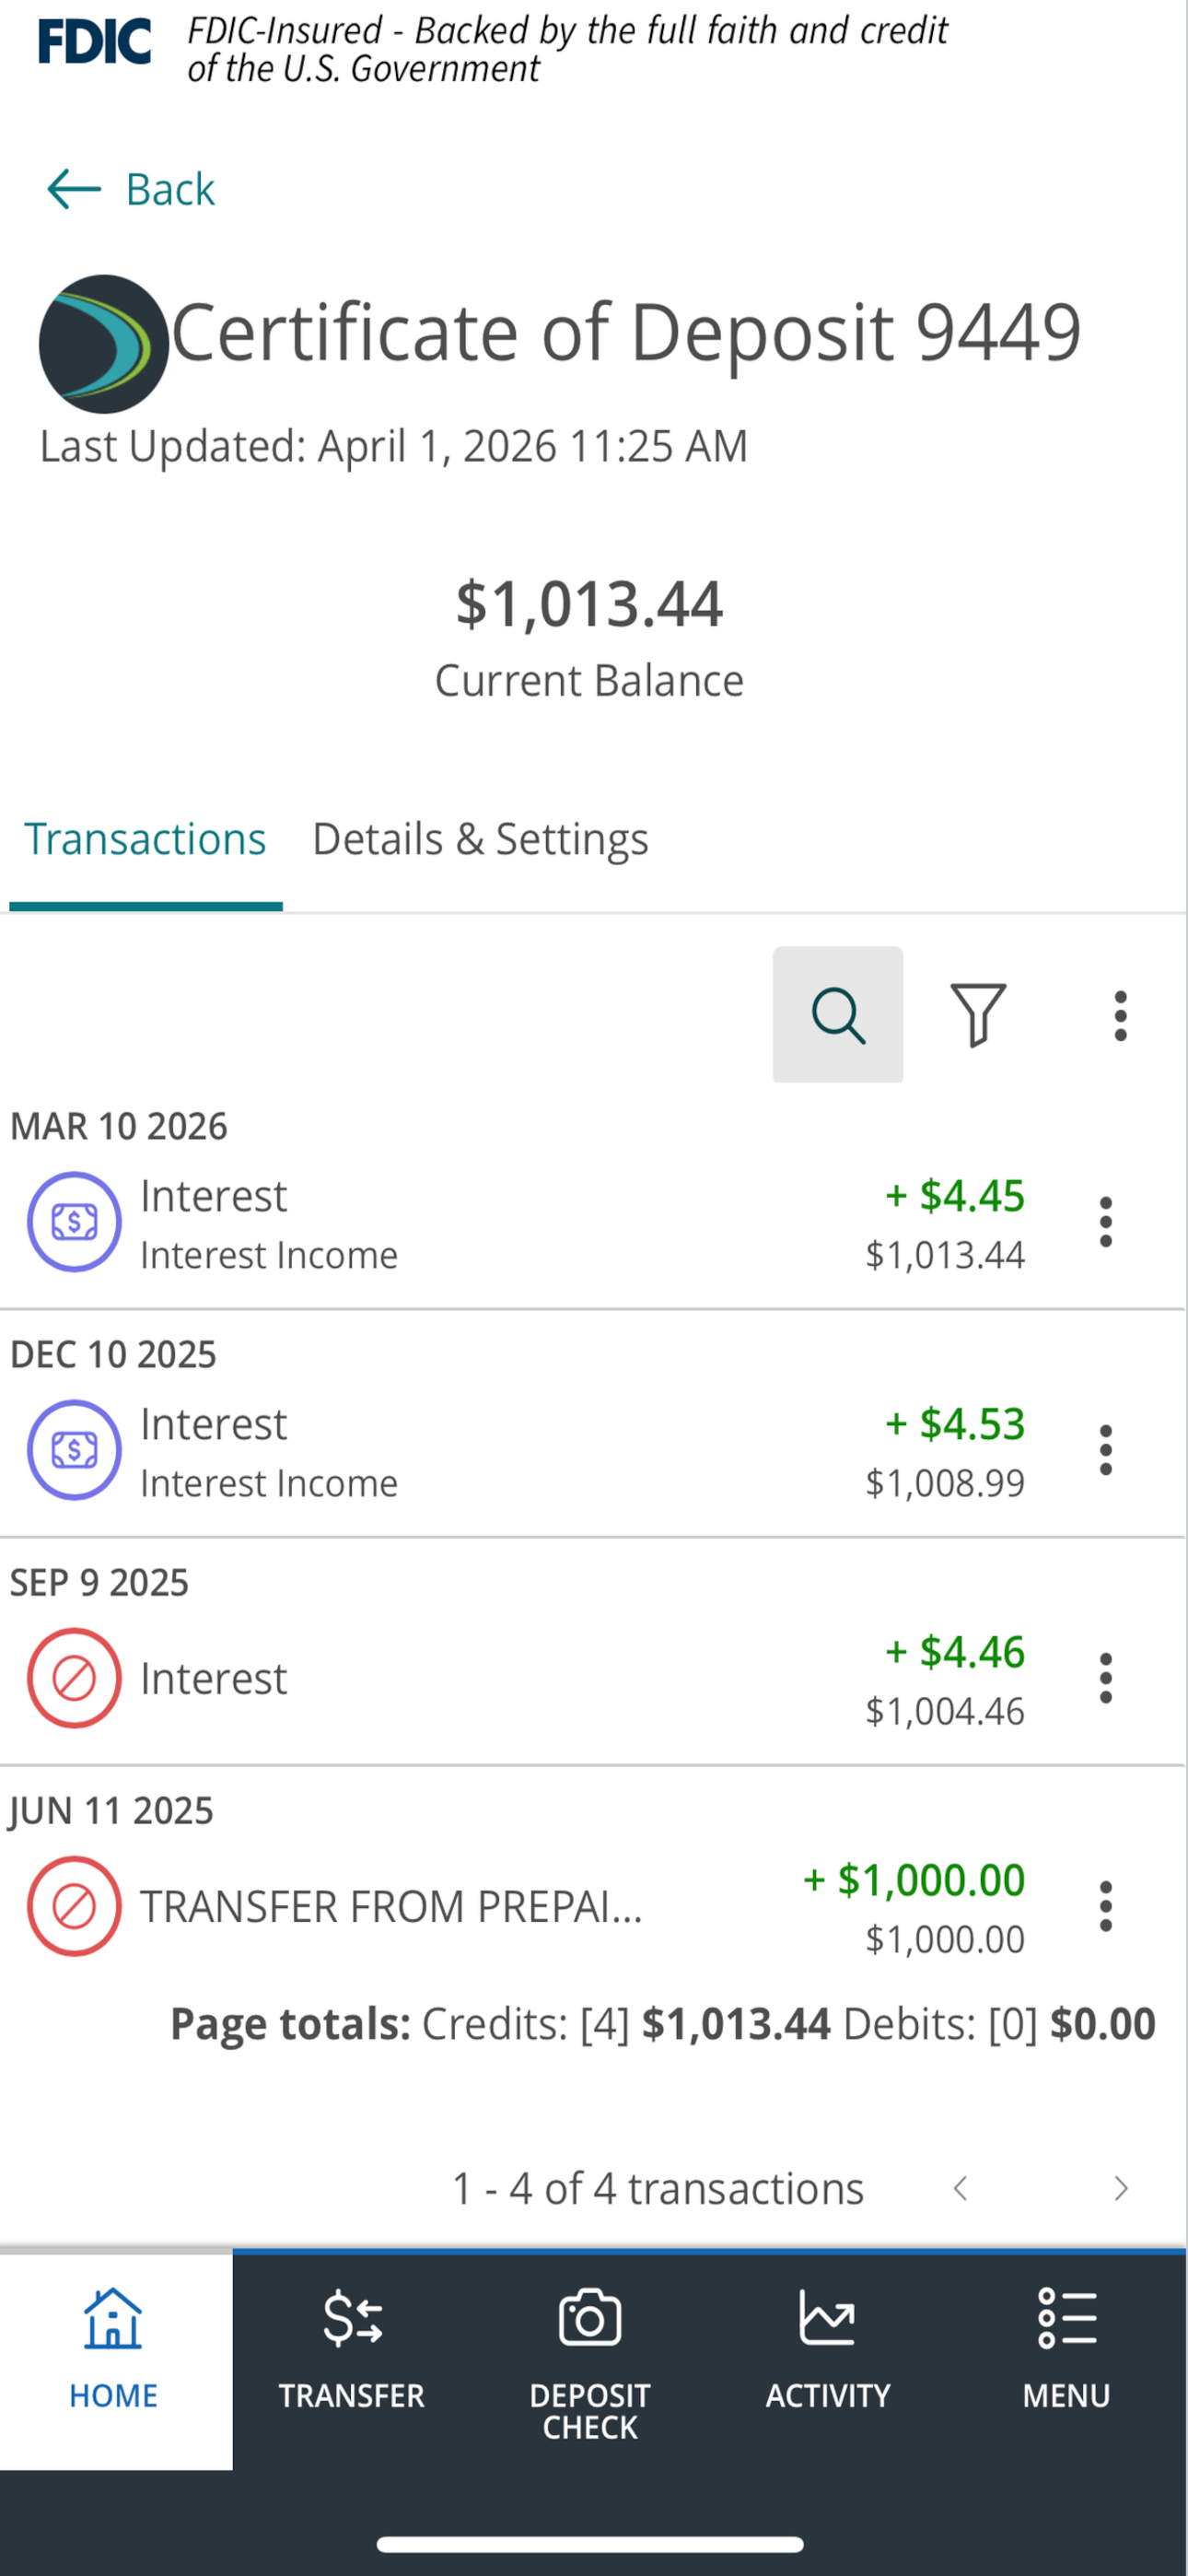Open toolbar three-dot options menu
Viewport: 1188px width, 2576px height.
(1120, 1015)
